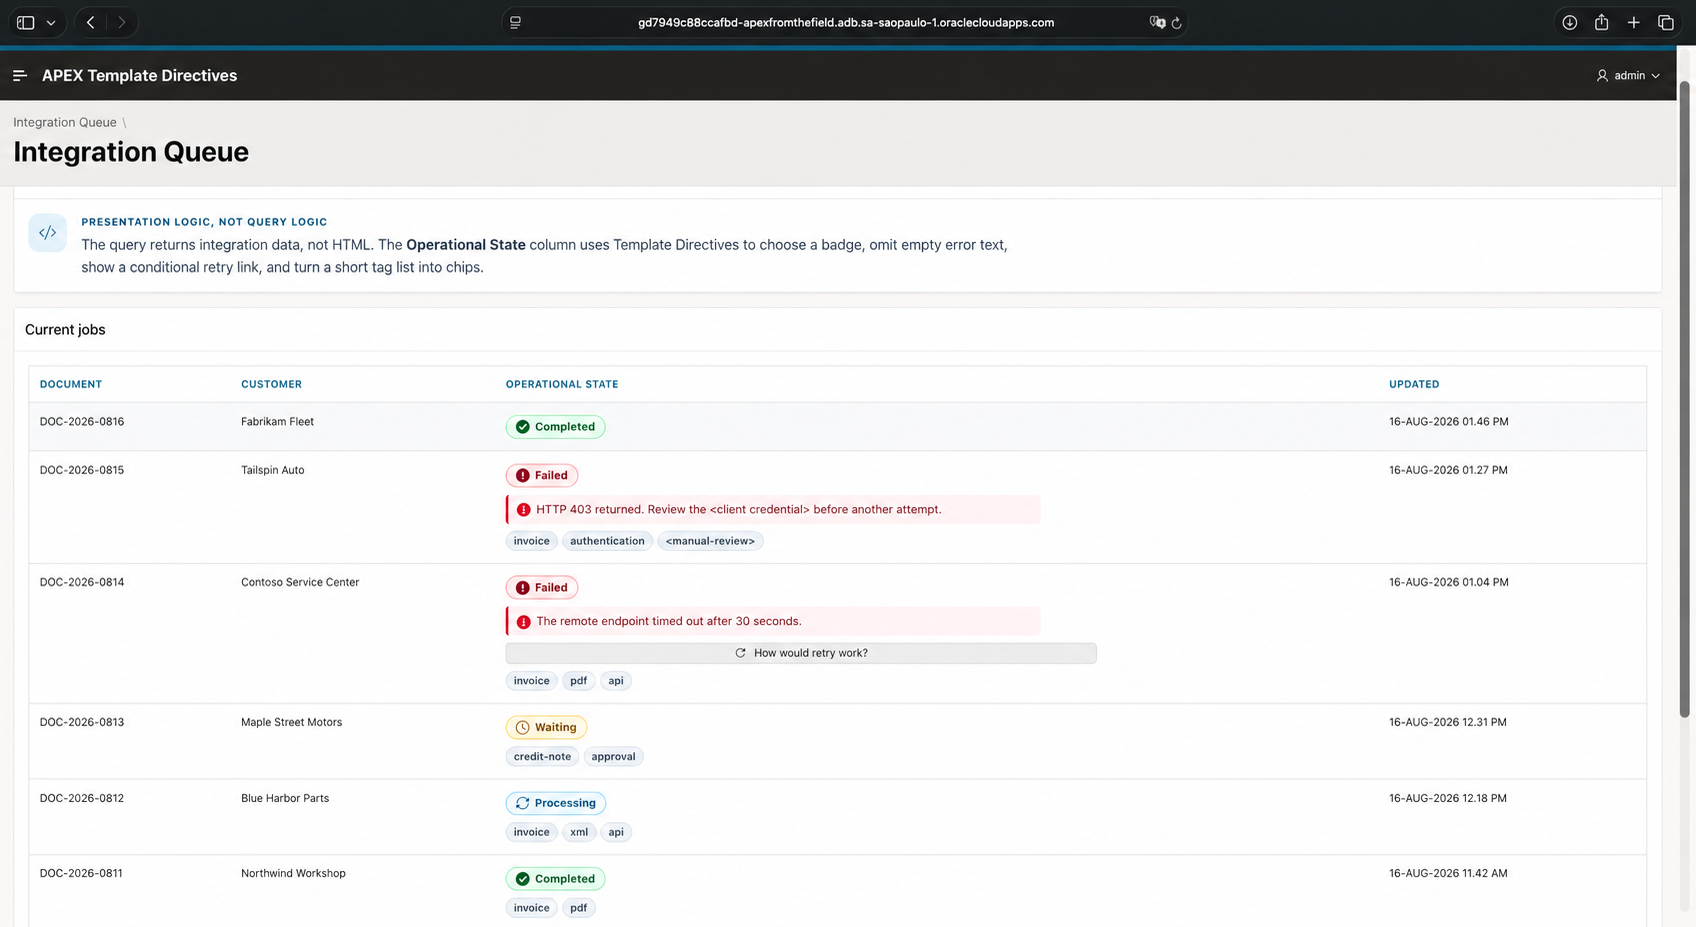Select document DOC-2026-0811
The height and width of the screenshot is (927, 1696).
81,873
